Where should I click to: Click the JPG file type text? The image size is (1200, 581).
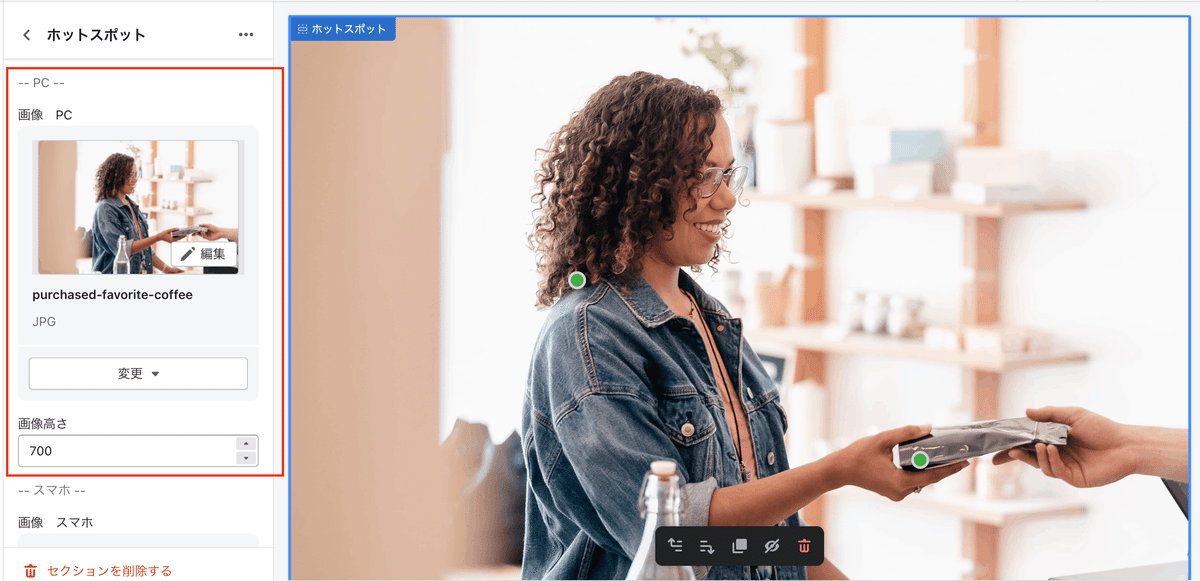pos(44,322)
